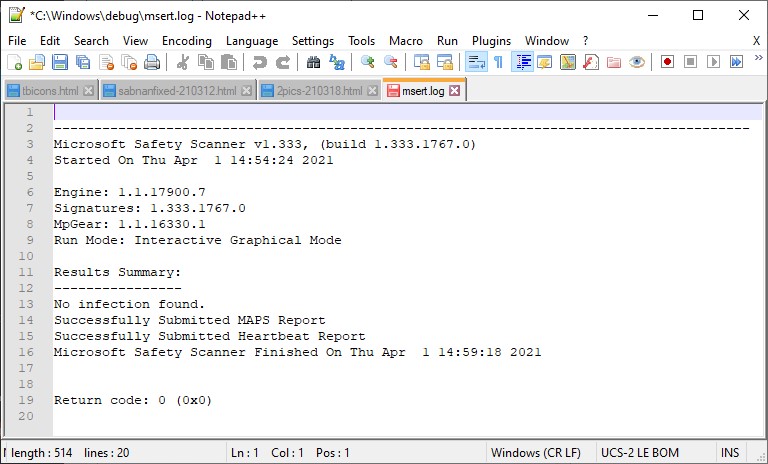The image size is (768, 464).
Task: Open the Window menu
Action: click(x=547, y=41)
